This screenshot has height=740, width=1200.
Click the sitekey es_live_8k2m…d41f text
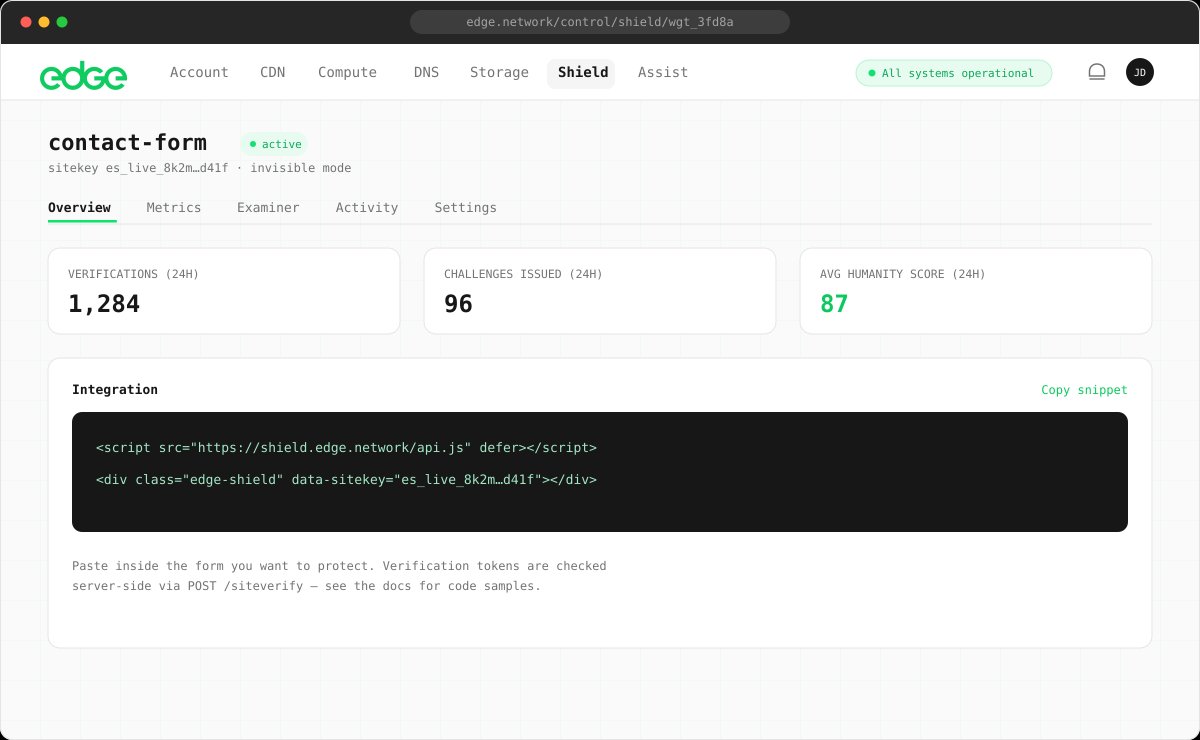(139, 168)
